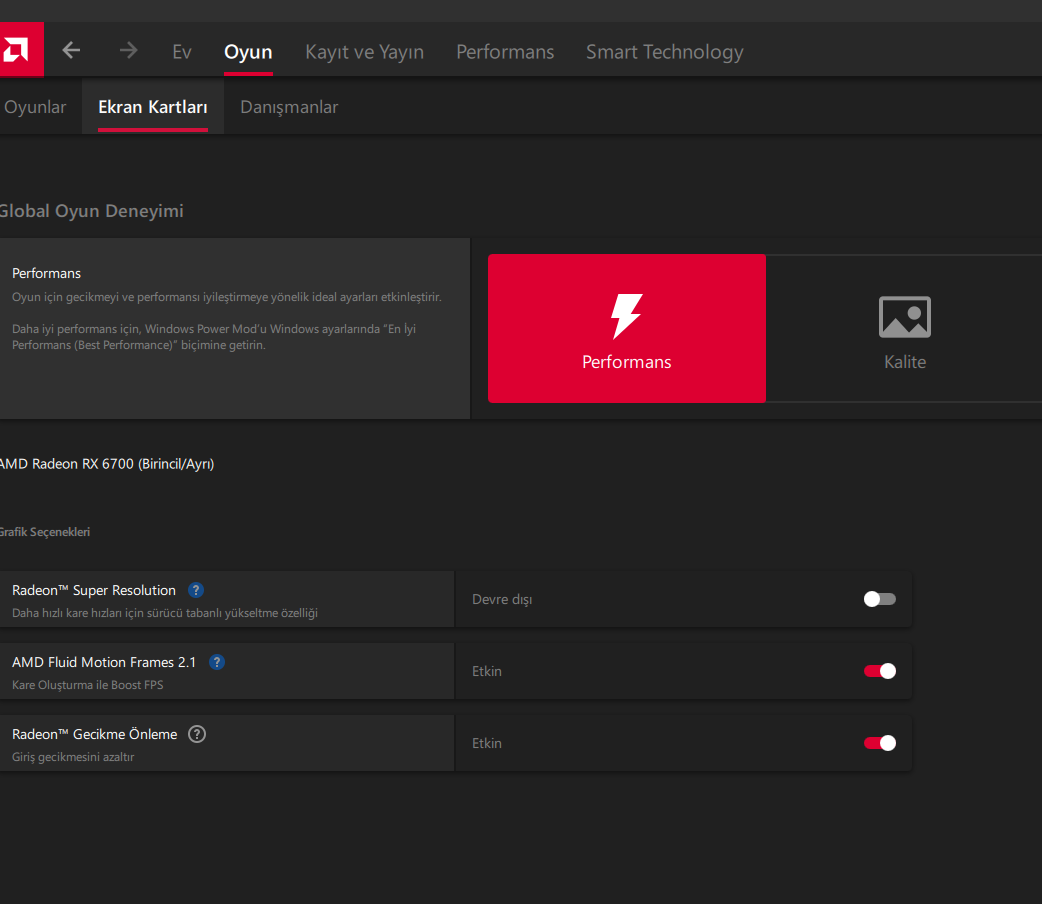This screenshot has width=1042, height=904.
Task: Click 'Kare Oluşturma ile Boost FPS' text
Action: (x=88, y=685)
